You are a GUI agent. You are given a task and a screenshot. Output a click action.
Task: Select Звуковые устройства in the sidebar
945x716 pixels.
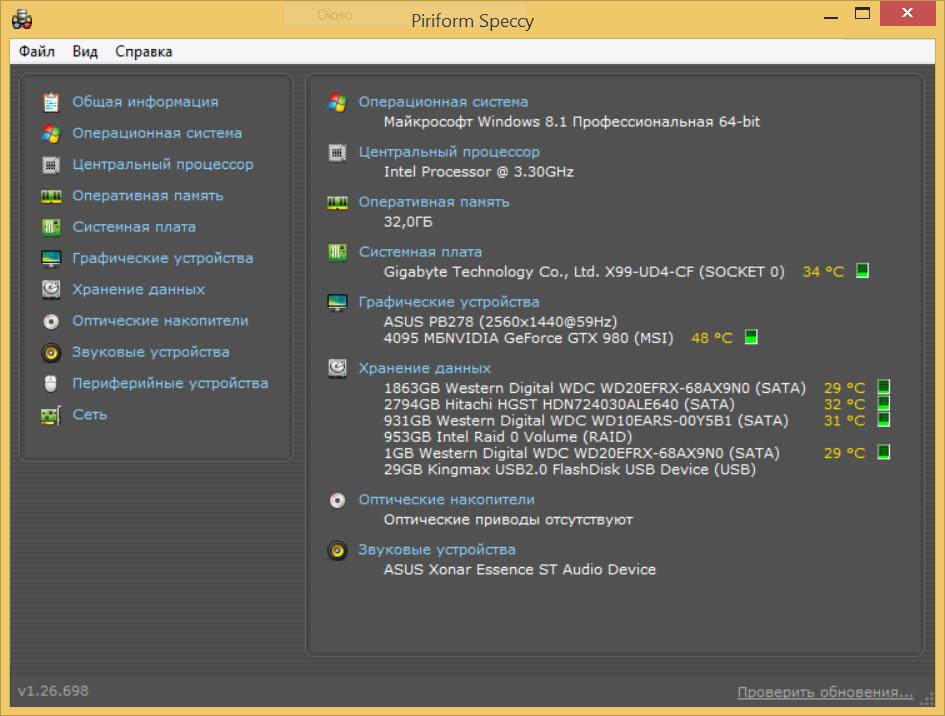pos(151,353)
